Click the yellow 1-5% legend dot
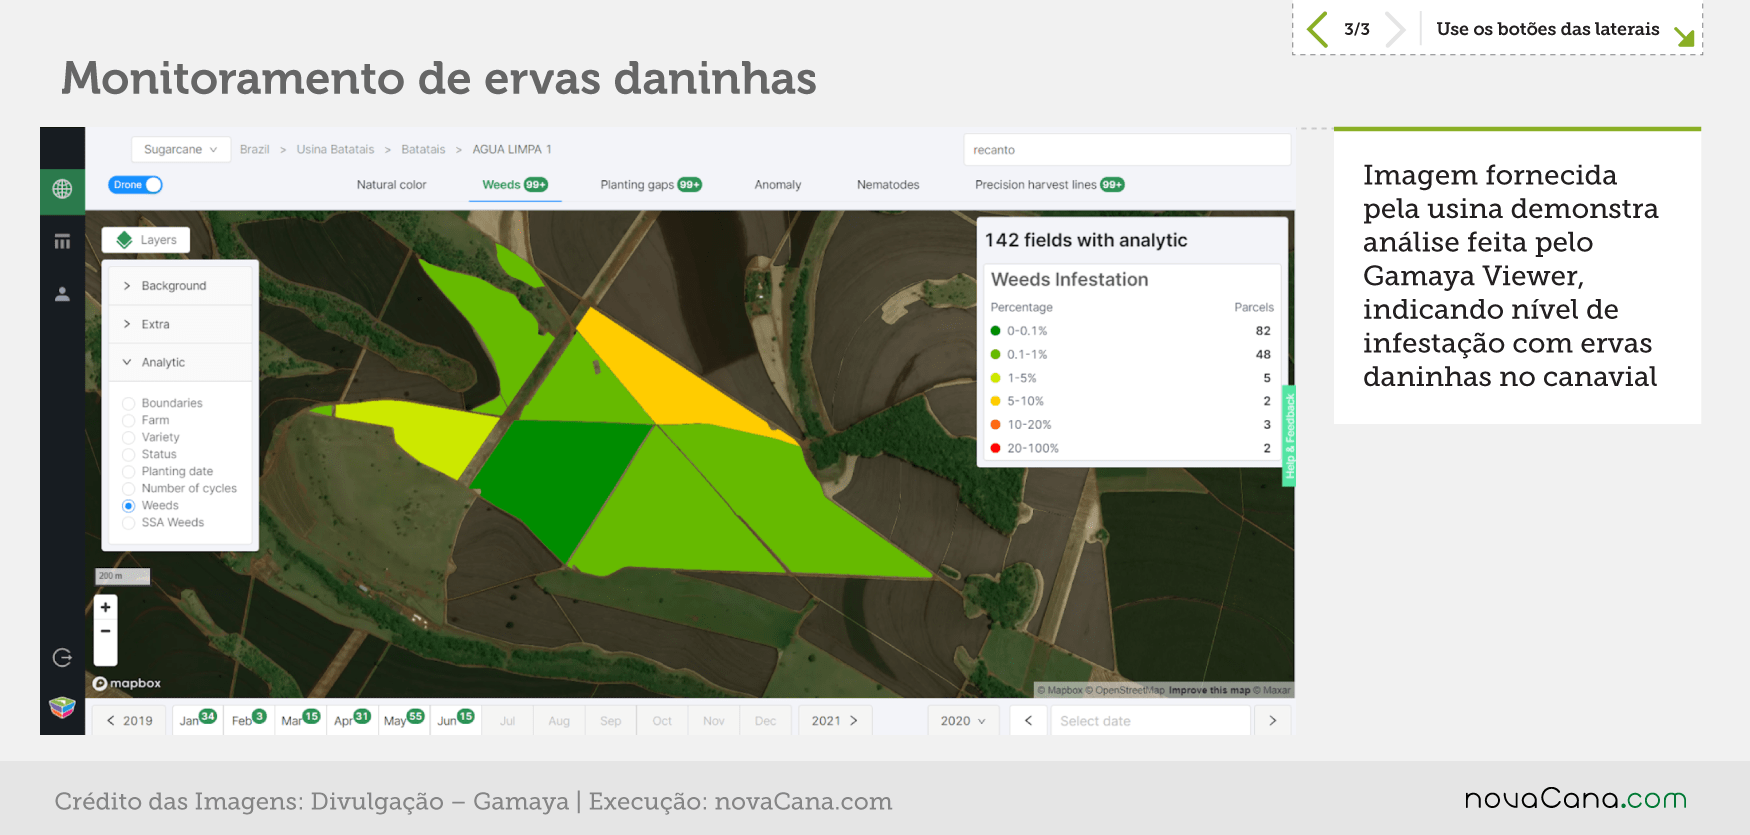Image resolution: width=1750 pixels, height=835 pixels. 995,378
